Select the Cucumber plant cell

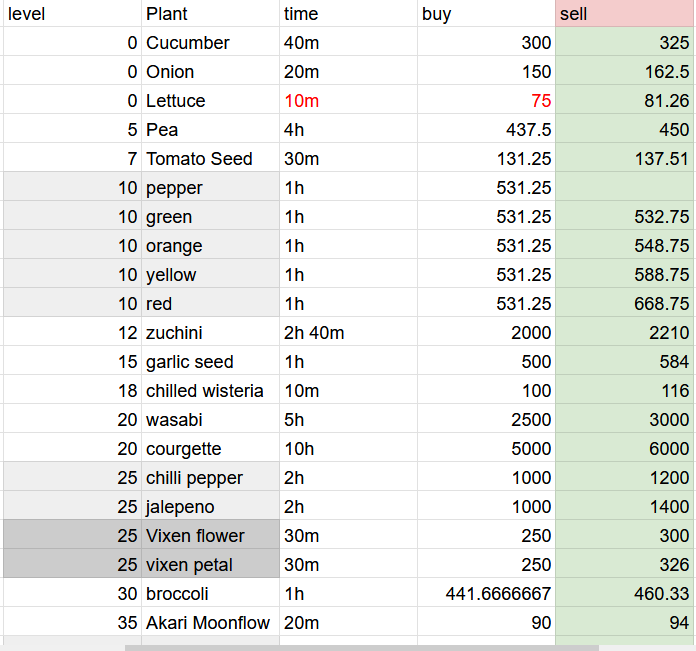[210, 43]
